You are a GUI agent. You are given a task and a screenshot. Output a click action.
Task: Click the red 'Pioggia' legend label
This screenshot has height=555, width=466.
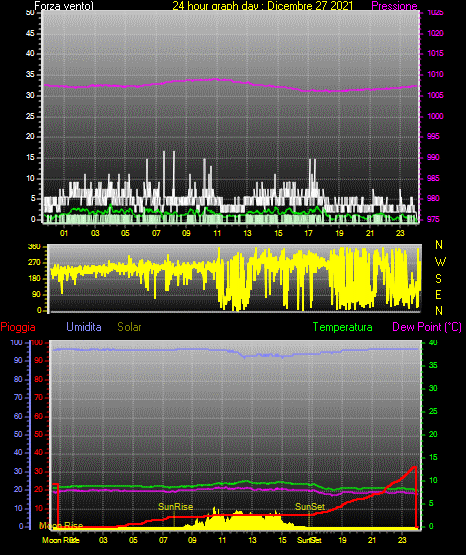click(18, 327)
